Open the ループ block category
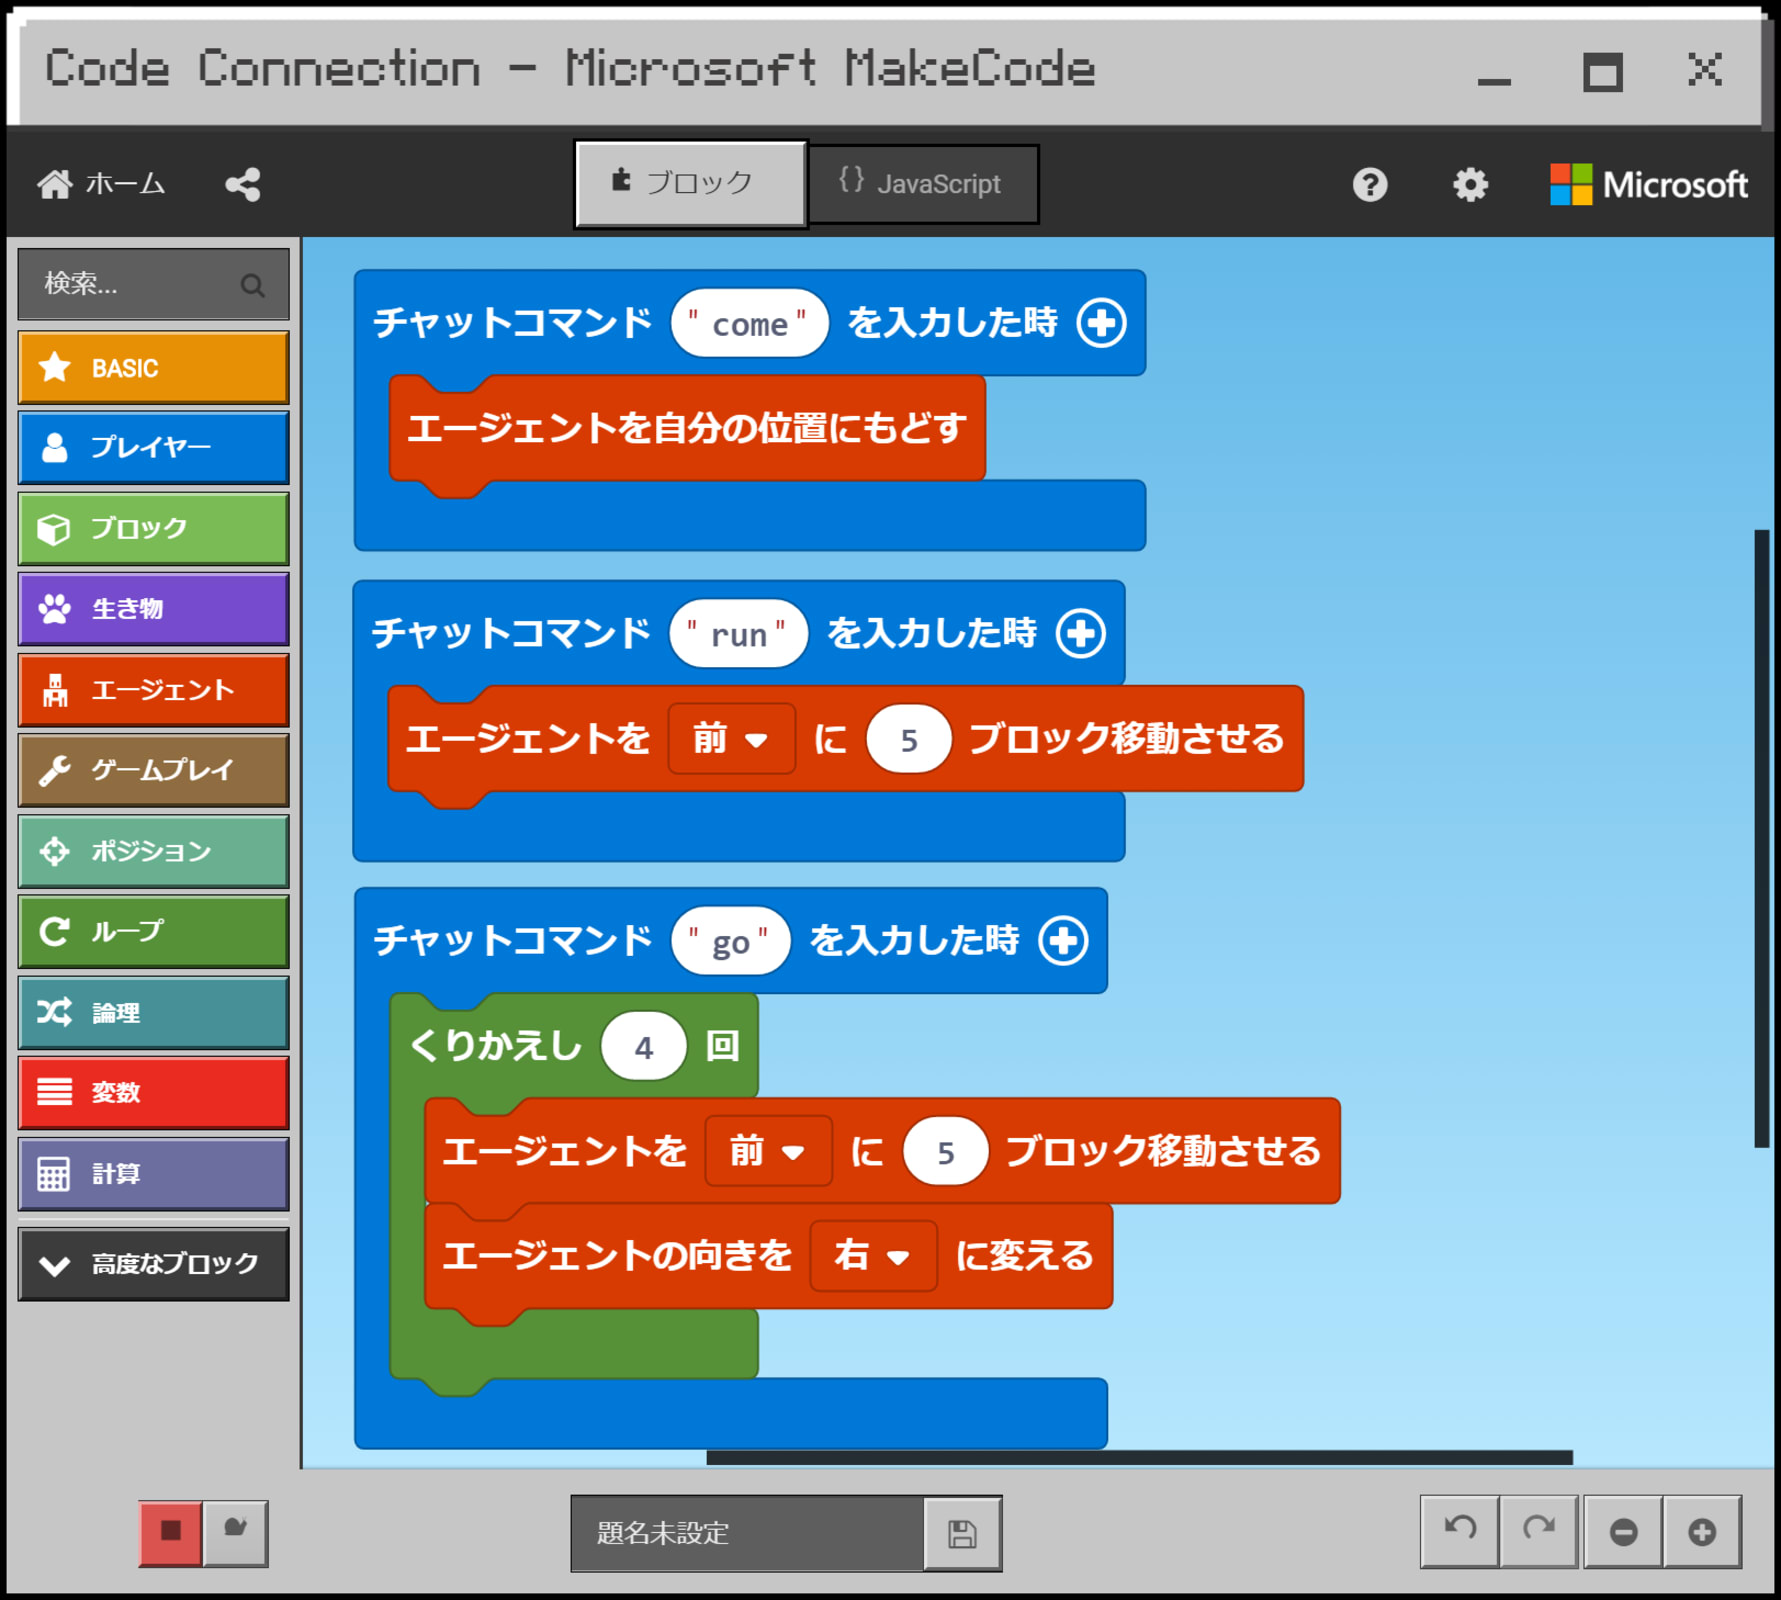1781x1600 pixels. (154, 931)
